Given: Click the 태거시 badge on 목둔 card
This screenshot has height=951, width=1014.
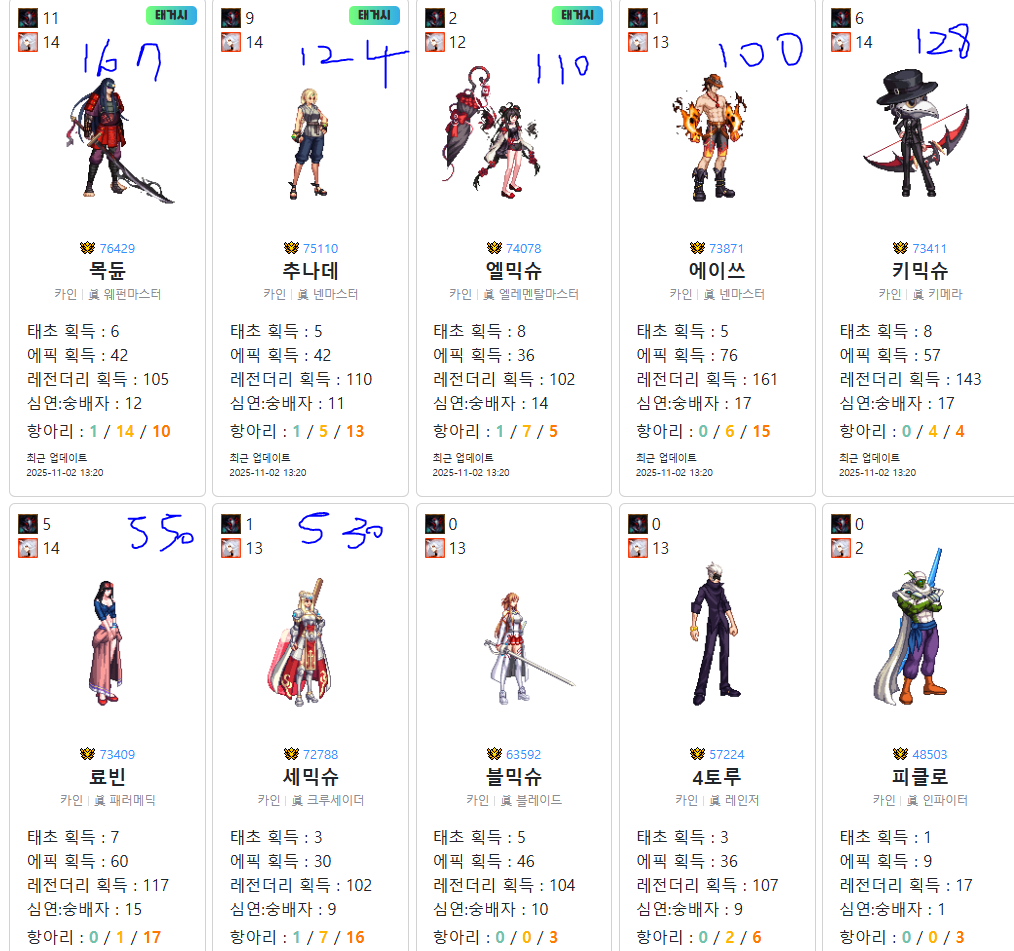Looking at the screenshot, I should tap(171, 16).
